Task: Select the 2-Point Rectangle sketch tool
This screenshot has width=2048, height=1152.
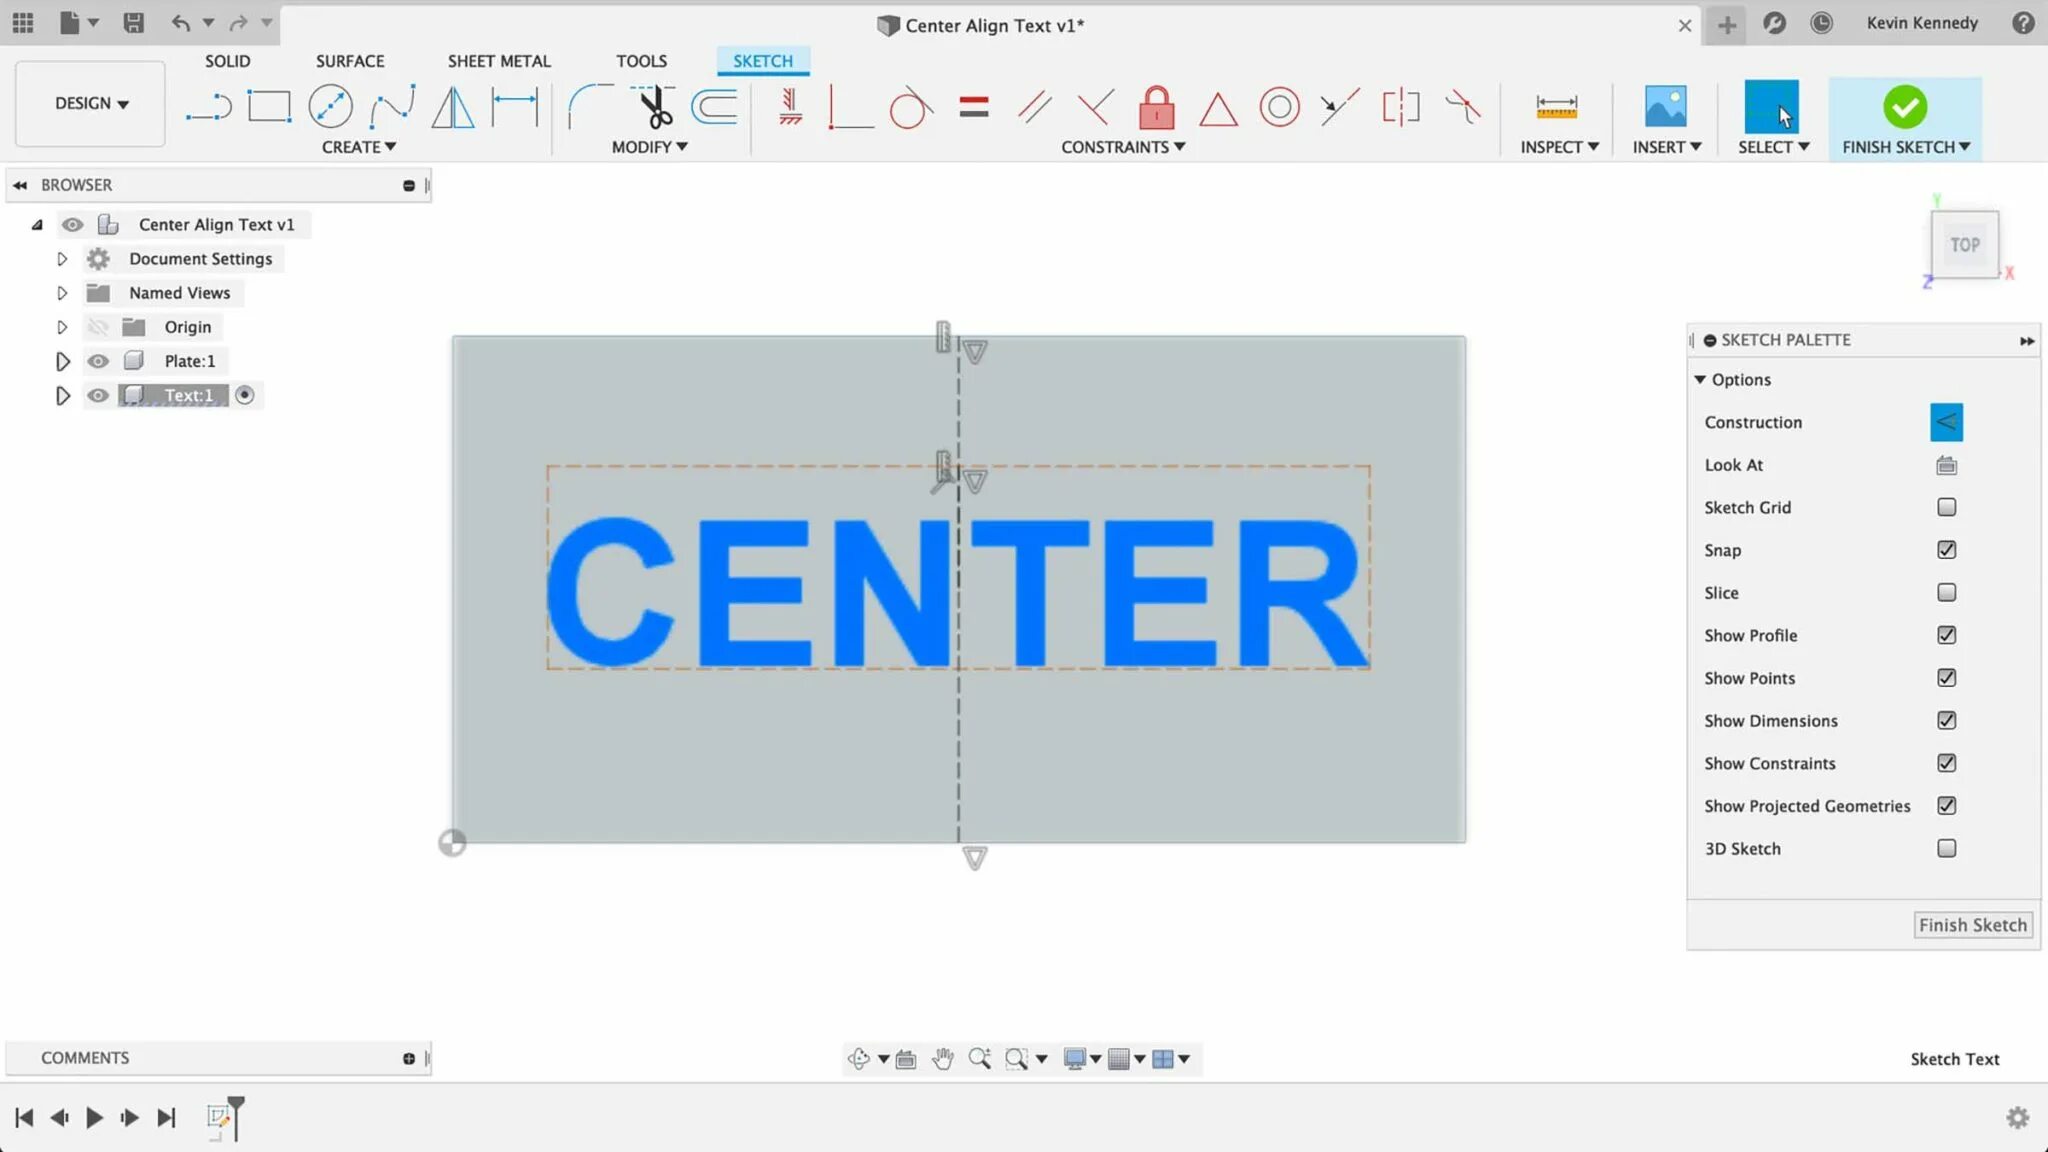Action: point(269,107)
